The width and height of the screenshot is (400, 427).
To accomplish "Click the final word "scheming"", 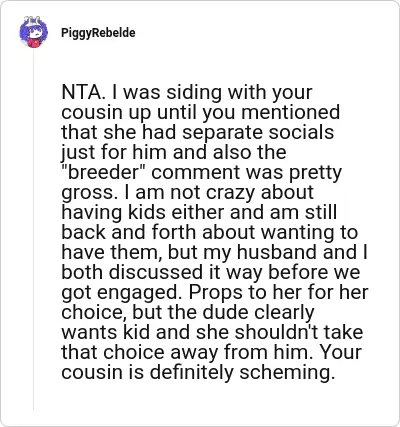I will point(287,373).
